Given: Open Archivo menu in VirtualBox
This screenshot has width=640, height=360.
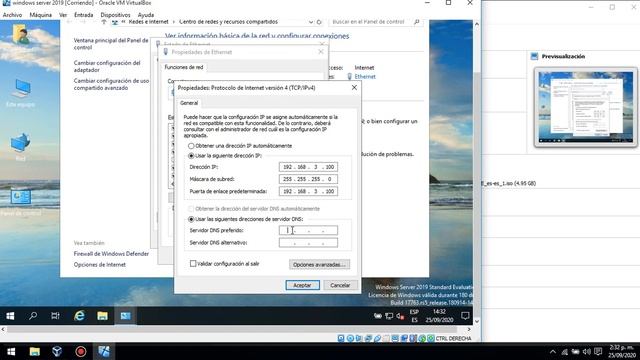Looking at the screenshot, I should (x=12, y=15).
